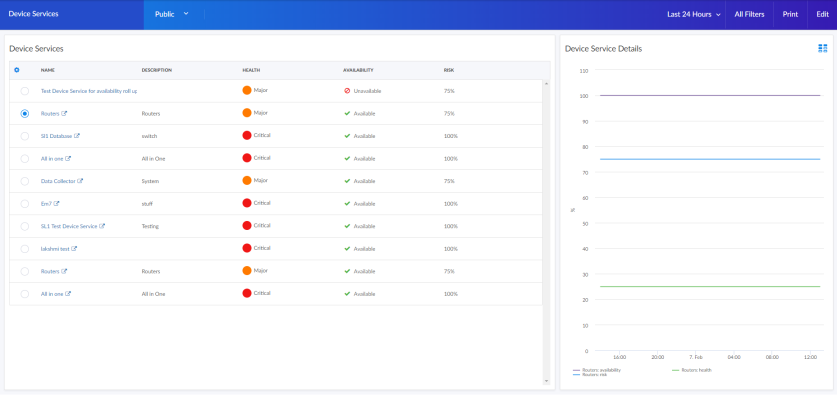The width and height of the screenshot is (837, 400).
Task: Click external link icon beside lakshmi test
Action: click(74, 249)
